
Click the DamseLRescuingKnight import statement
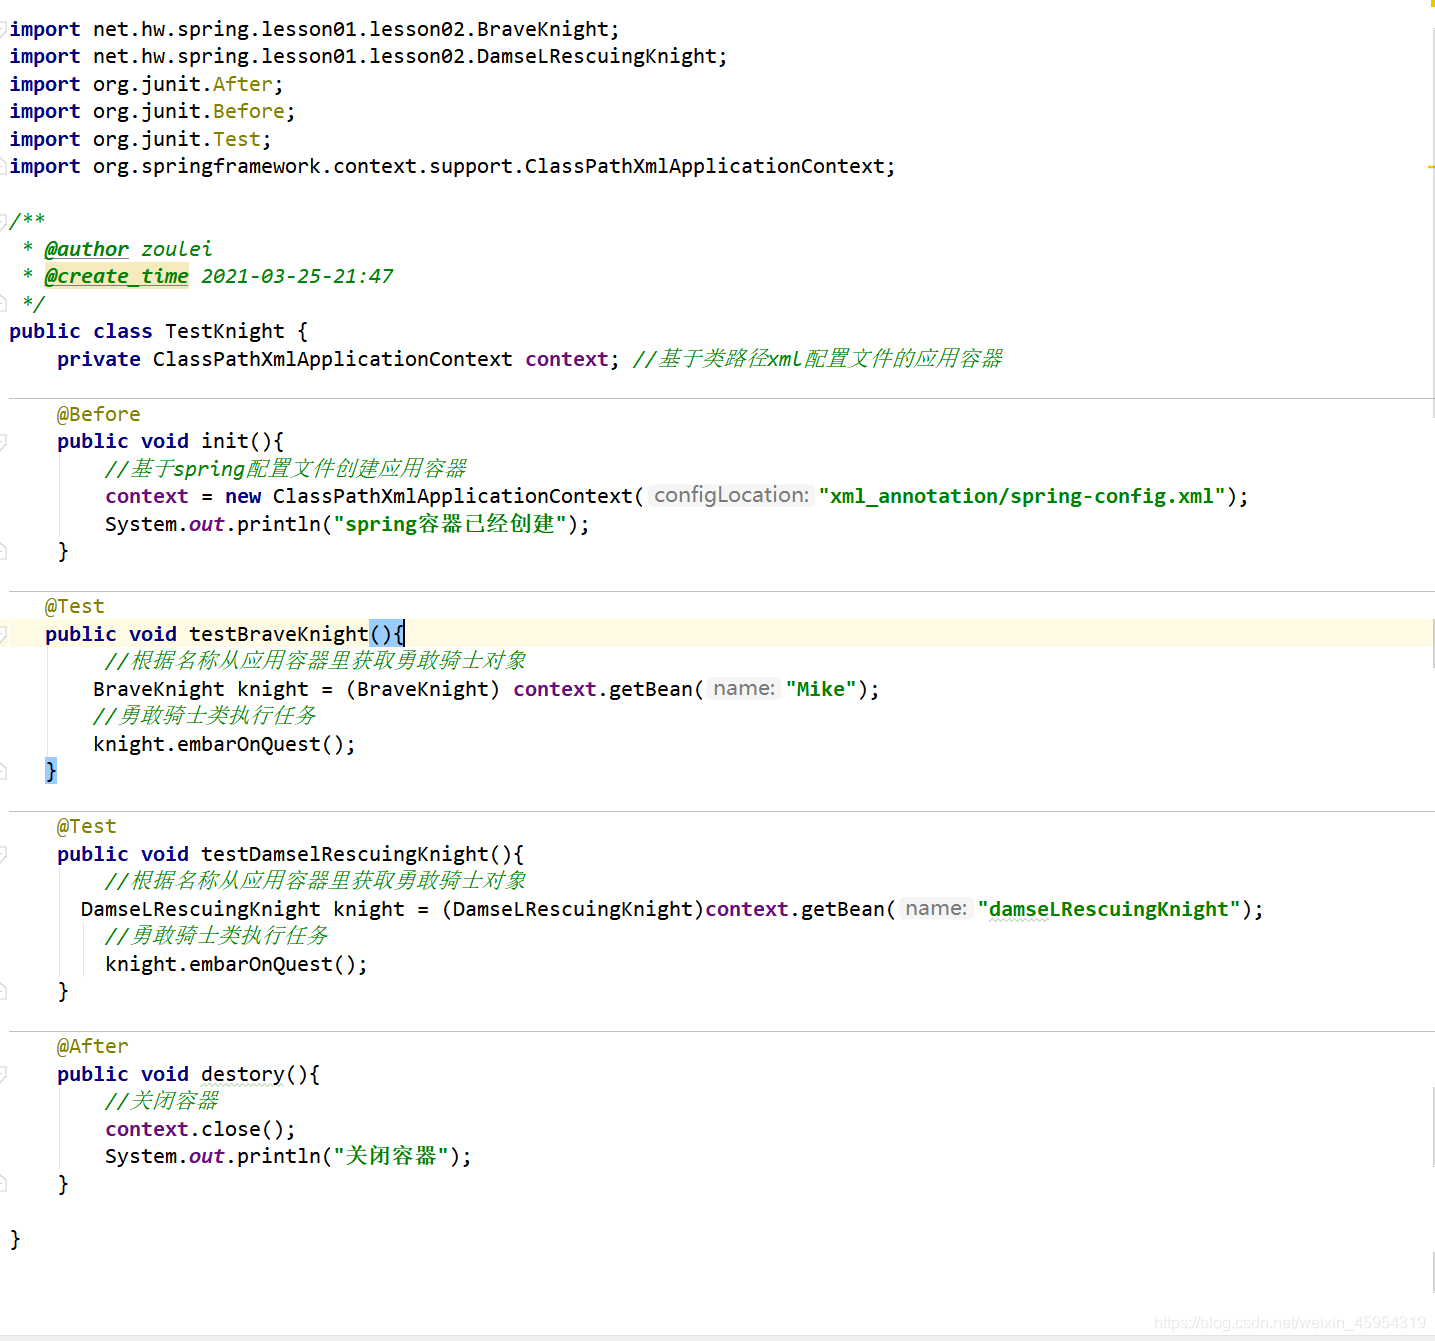368,56
